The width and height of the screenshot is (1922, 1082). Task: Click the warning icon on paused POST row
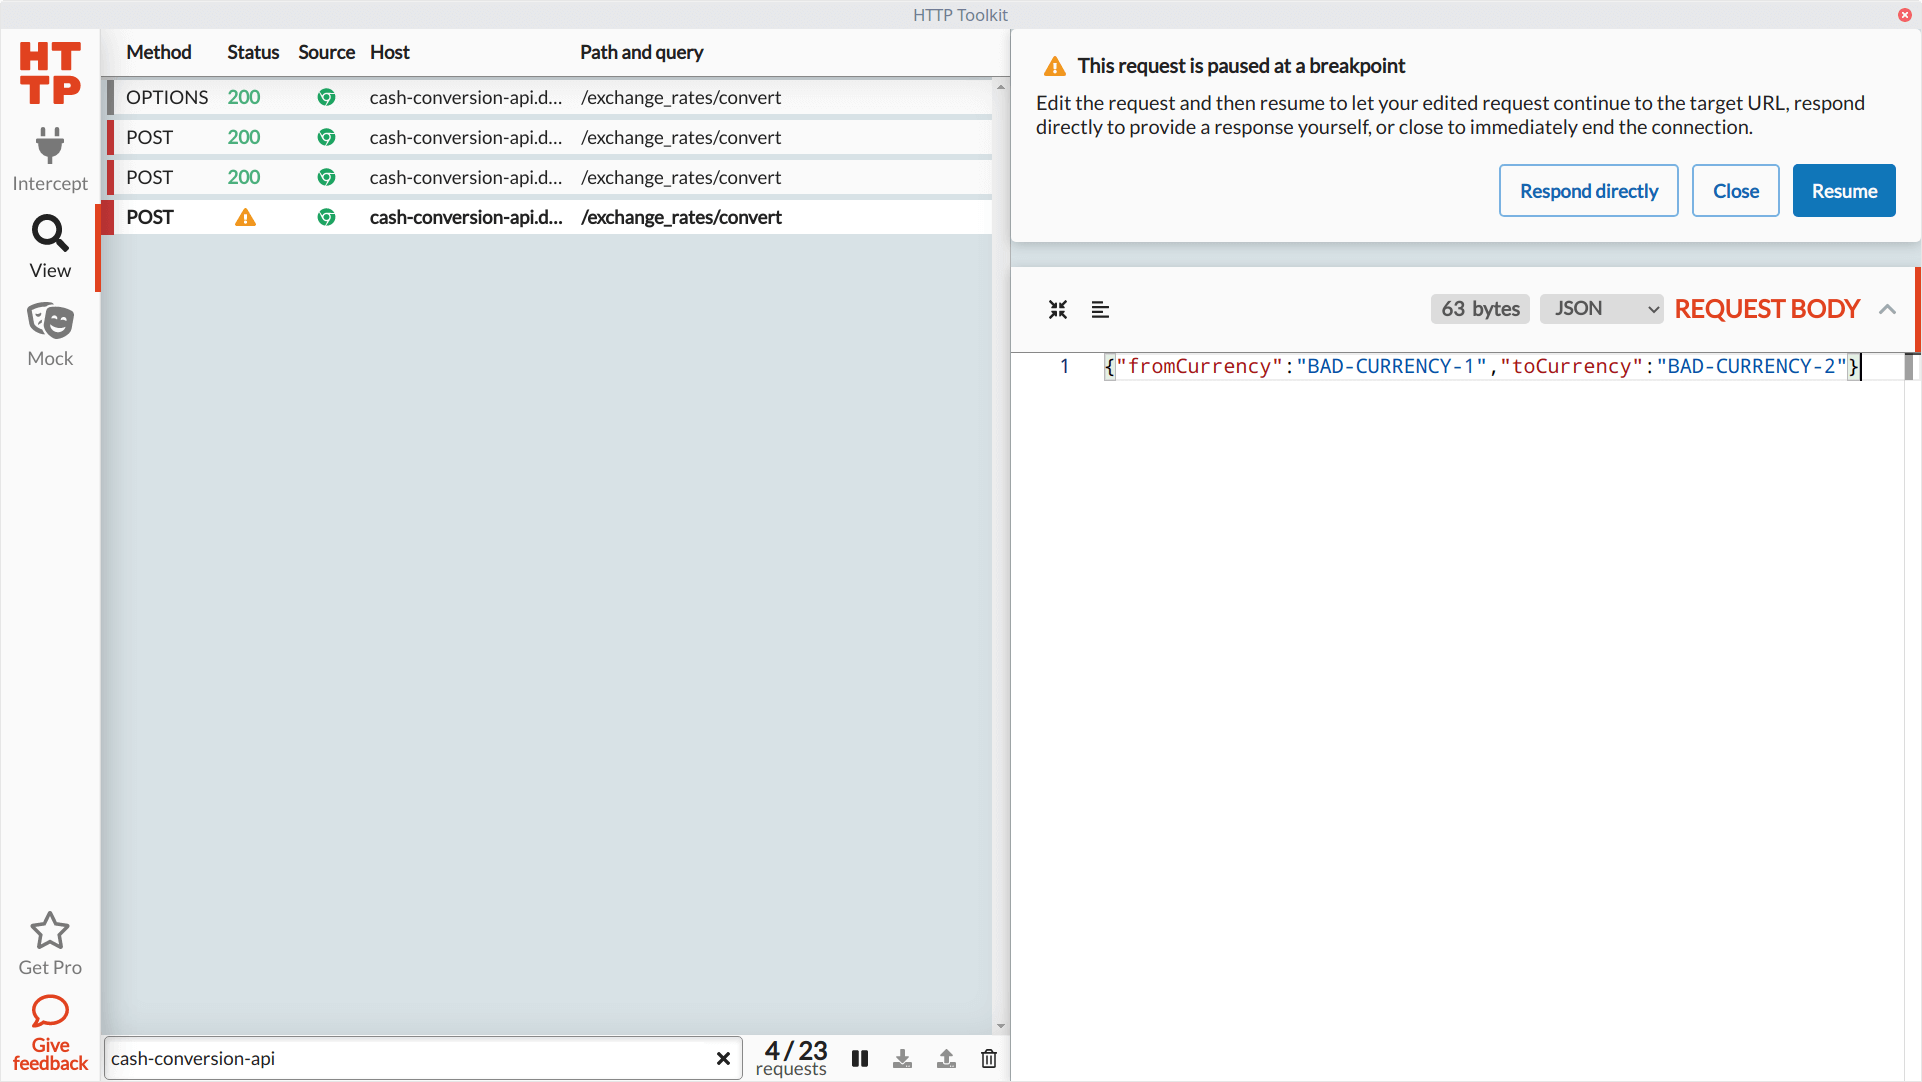245,216
